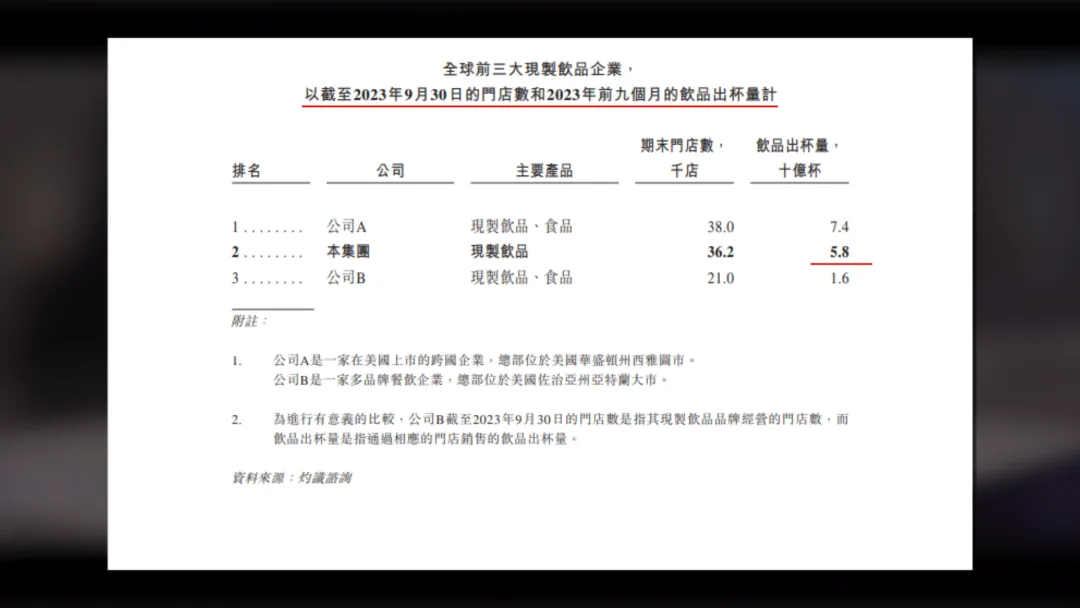Click the value '38.0'
This screenshot has height=608, width=1080.
[720, 227]
